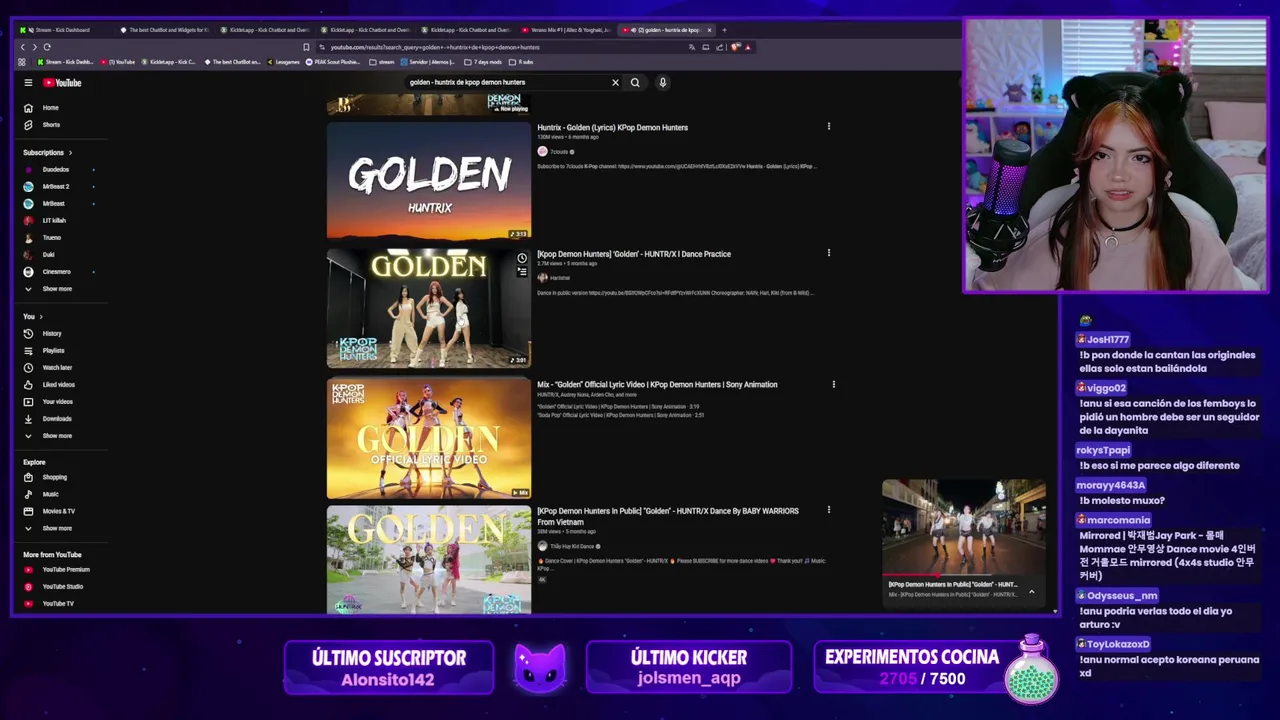This screenshot has height=720, width=1280.
Task: Click the BABY WARRIORS dance cover thumbnail
Action: [x=429, y=559]
